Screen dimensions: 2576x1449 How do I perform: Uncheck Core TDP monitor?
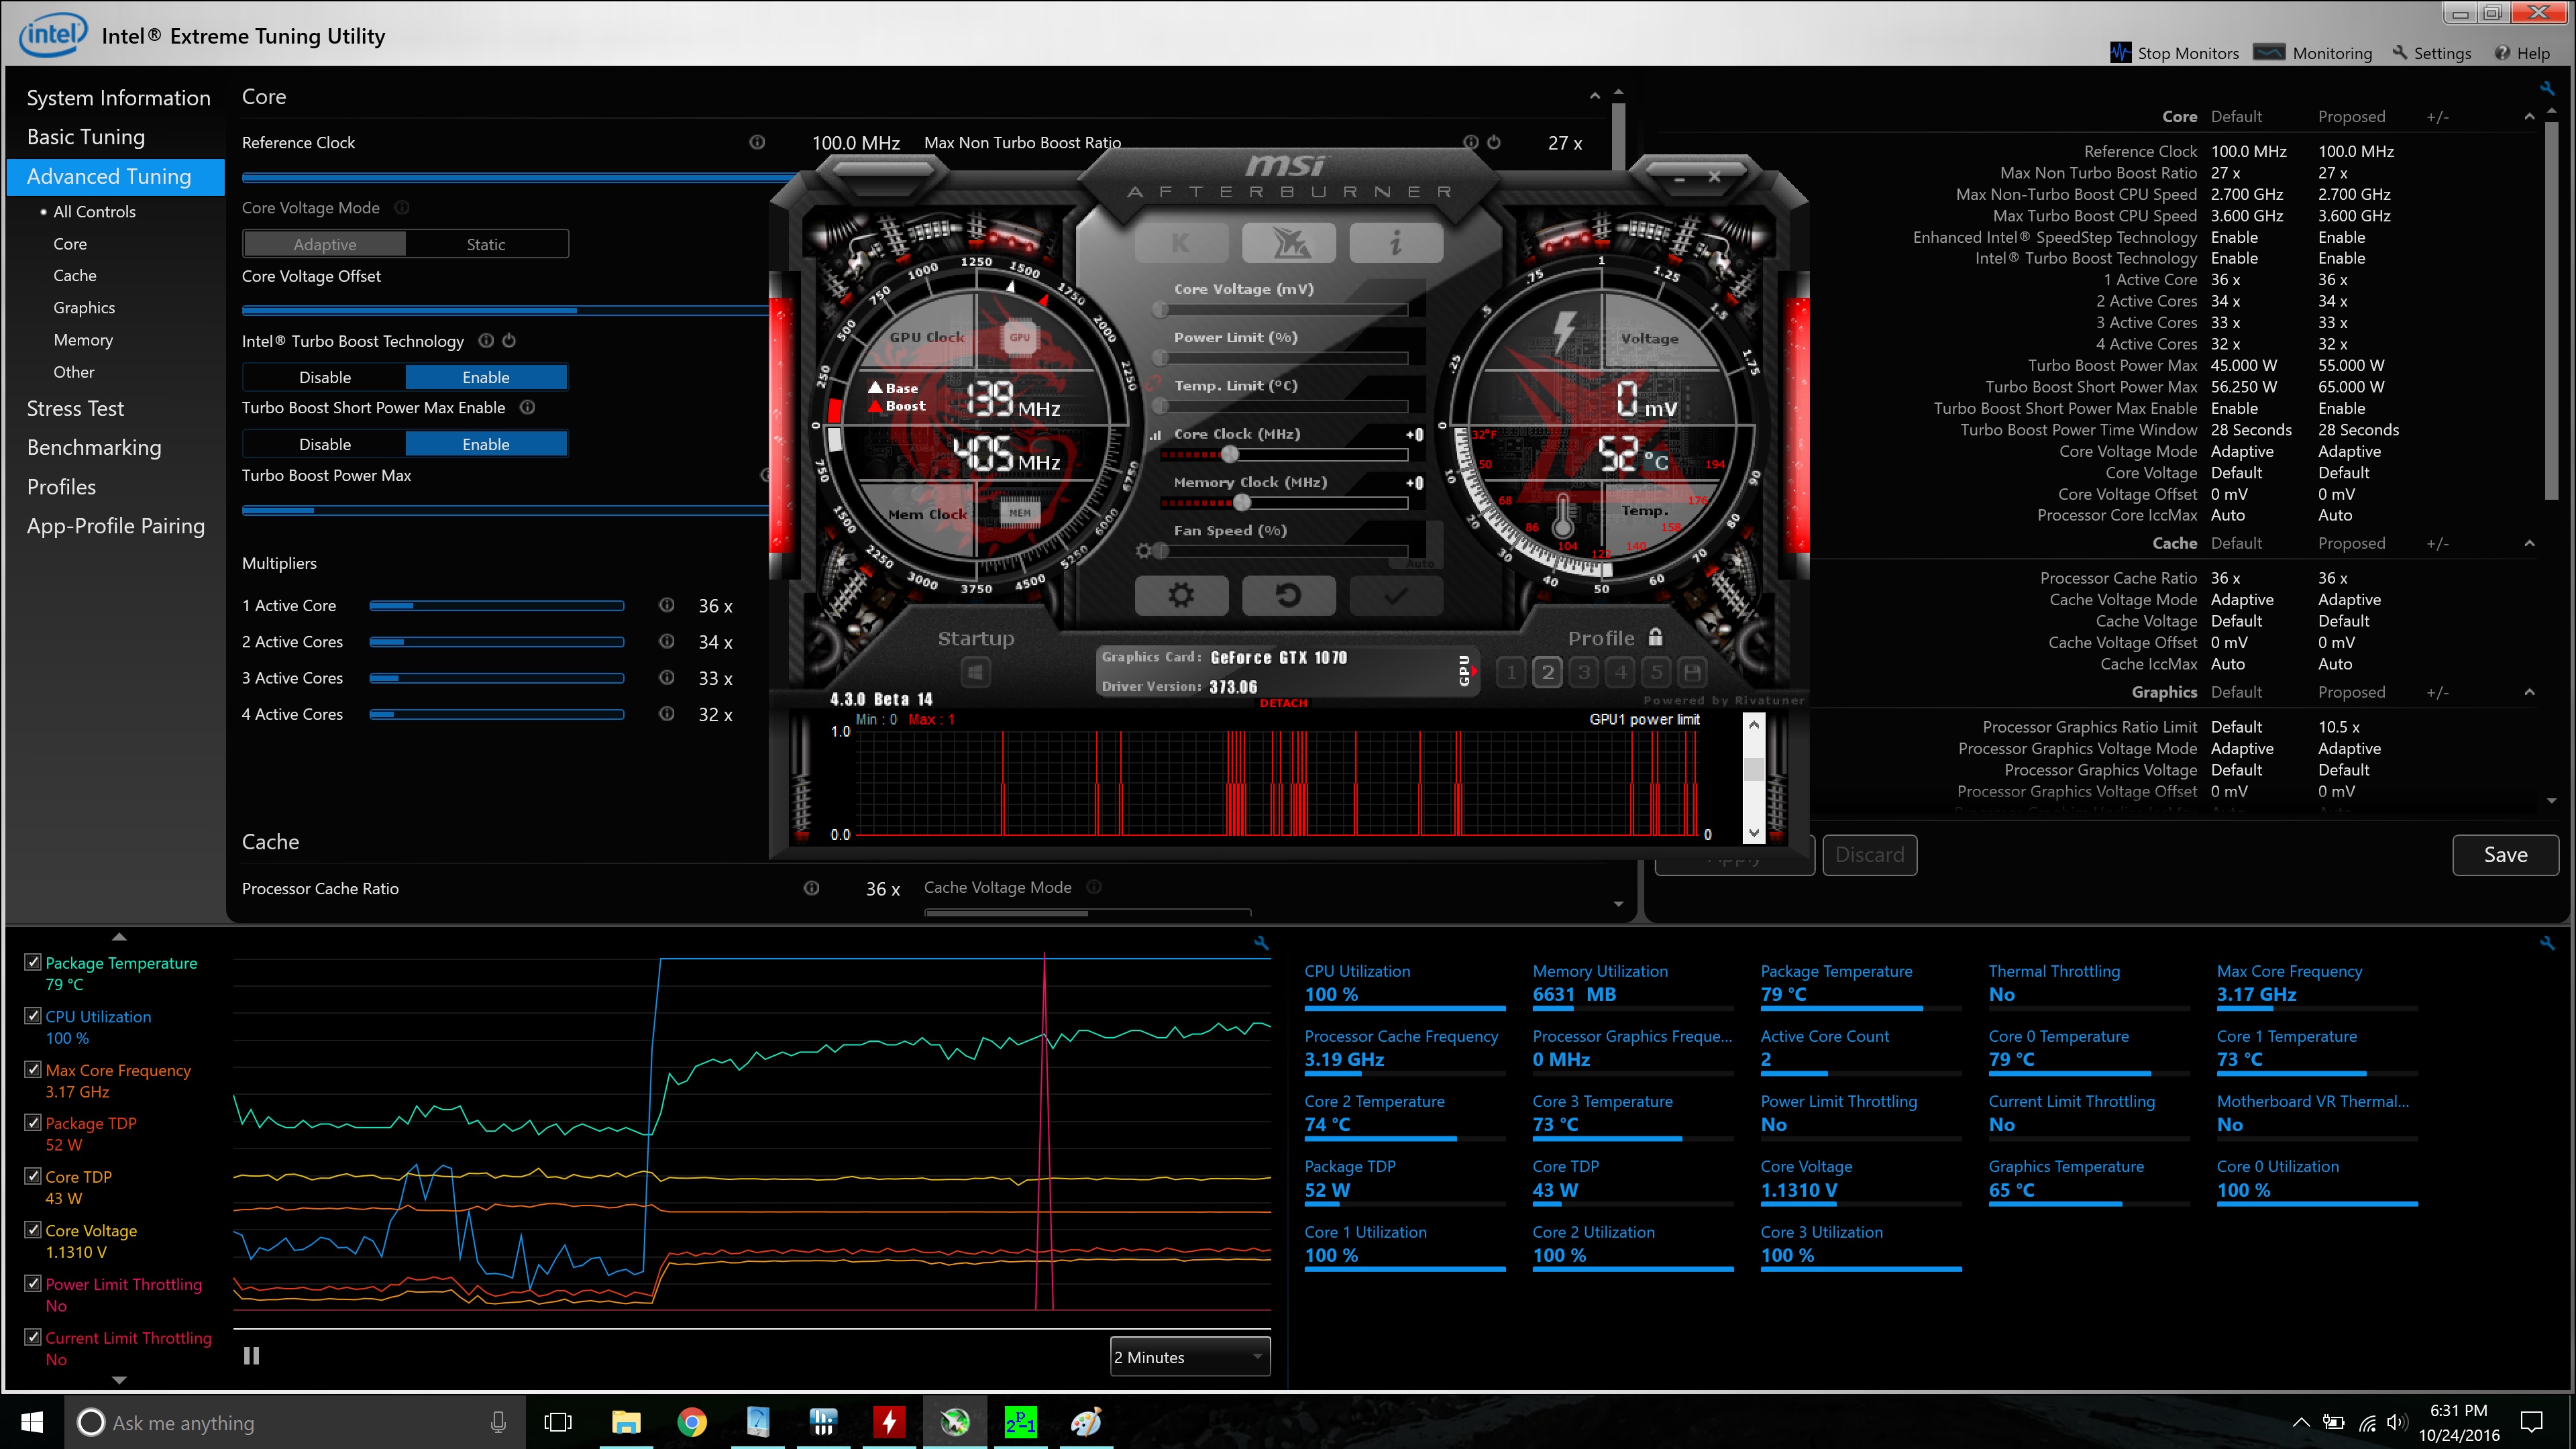coord(33,1176)
